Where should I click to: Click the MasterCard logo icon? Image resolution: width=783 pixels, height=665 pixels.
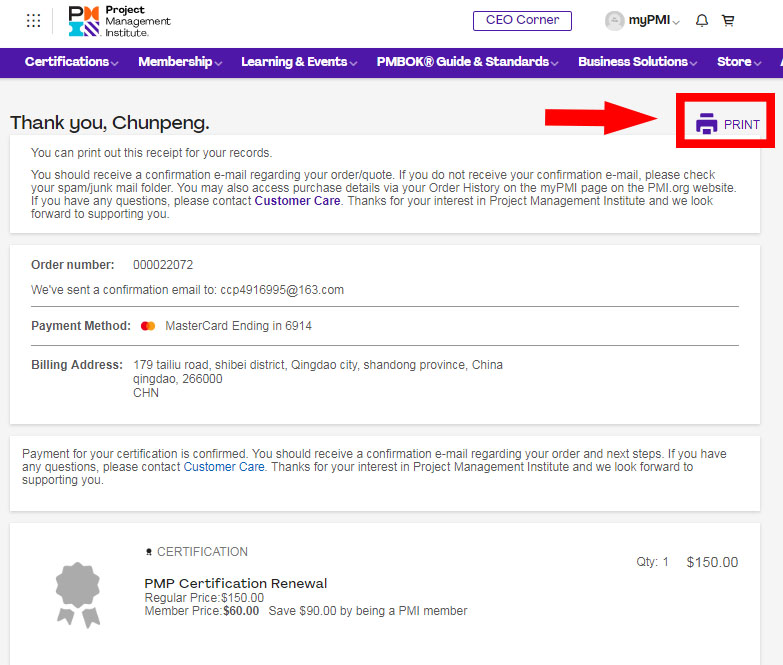[x=148, y=326]
